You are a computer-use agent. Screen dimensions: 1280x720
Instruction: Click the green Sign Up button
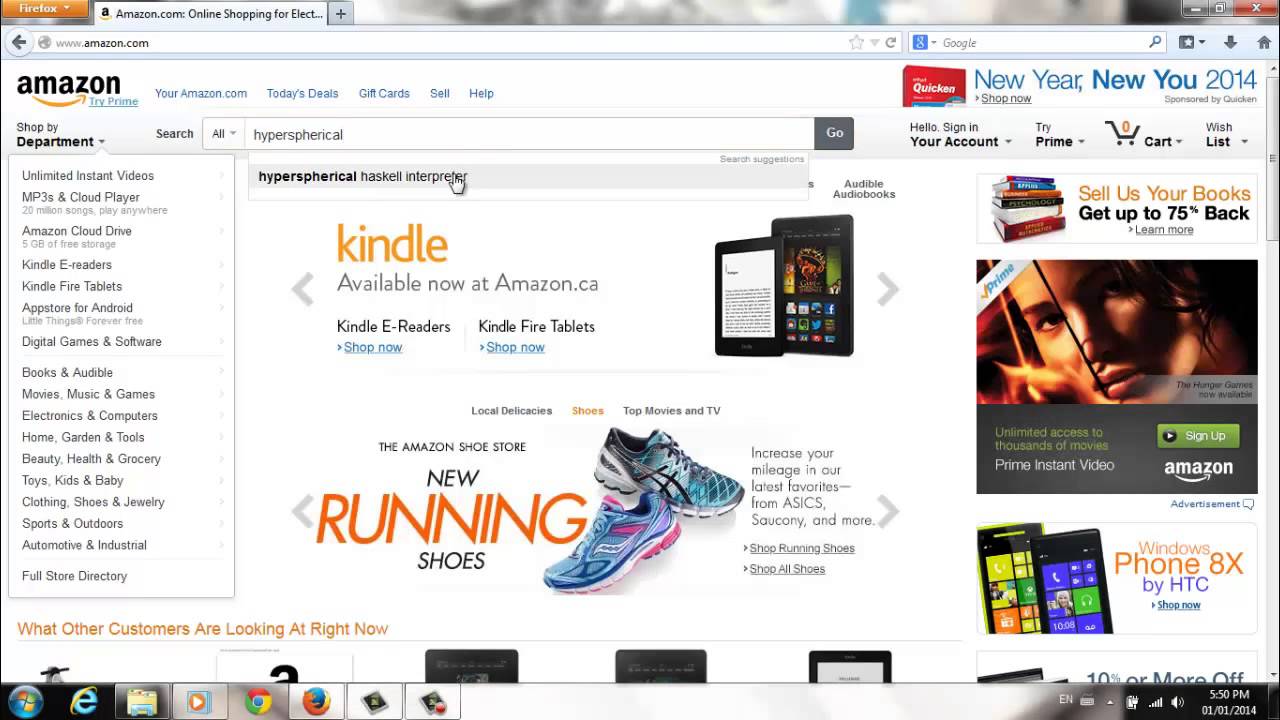pyautogui.click(x=1198, y=435)
